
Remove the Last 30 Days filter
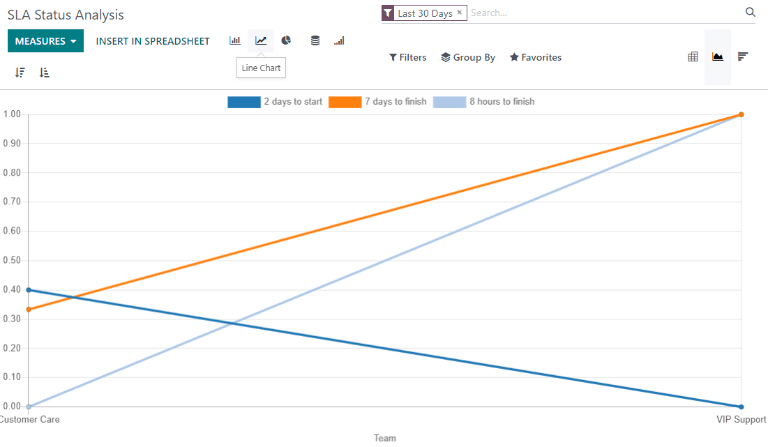459,13
